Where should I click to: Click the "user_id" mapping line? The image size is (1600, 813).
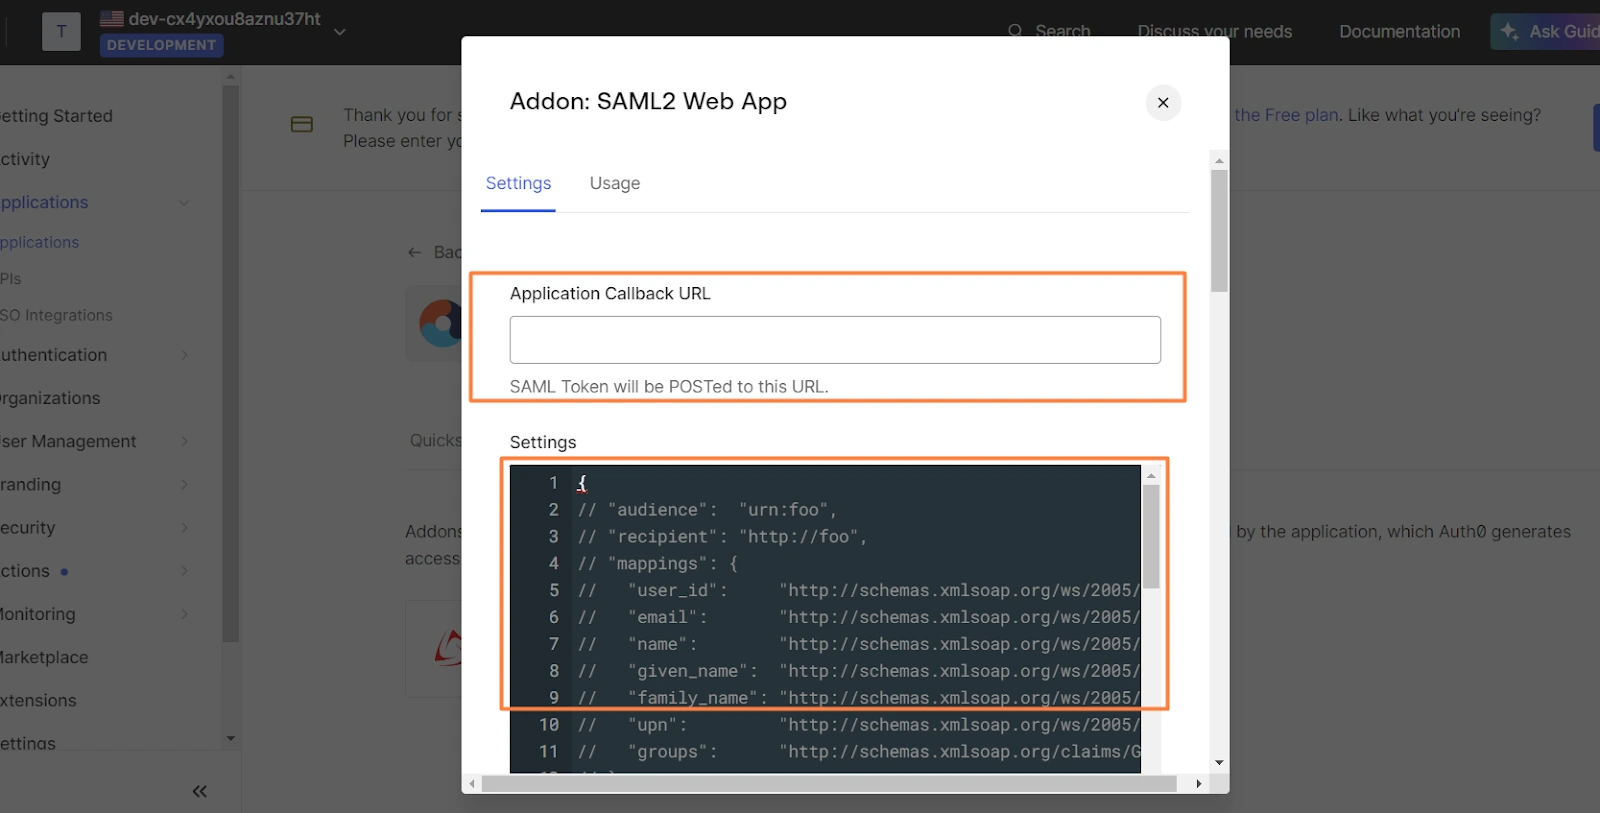[x=858, y=591]
